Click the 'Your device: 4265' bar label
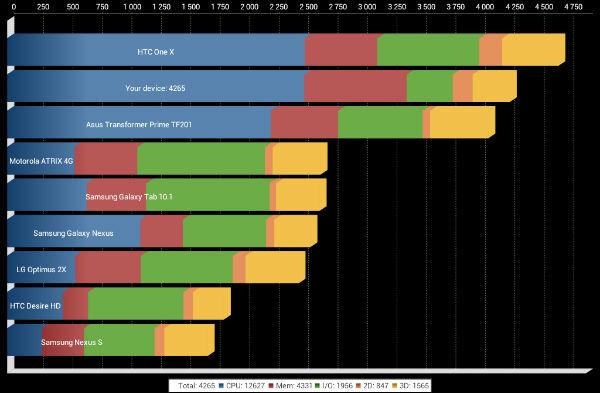This screenshot has height=393, width=600. click(x=155, y=88)
